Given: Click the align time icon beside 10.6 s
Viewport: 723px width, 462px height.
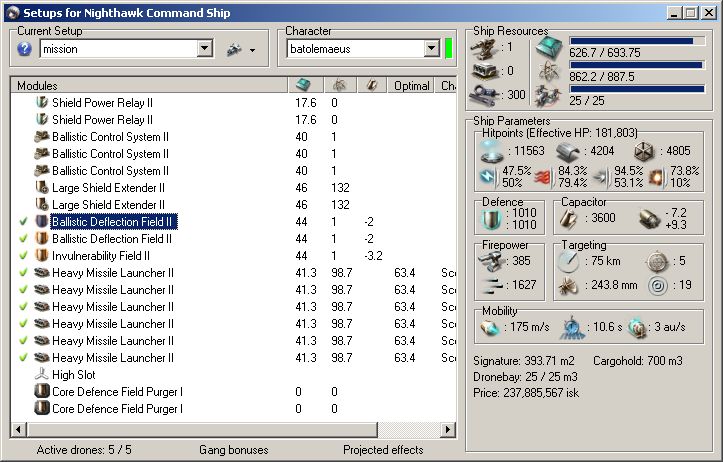Looking at the screenshot, I should [572, 328].
